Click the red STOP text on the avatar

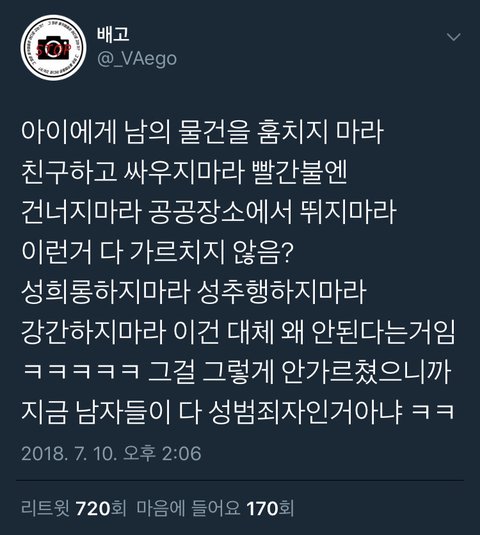click(54, 50)
